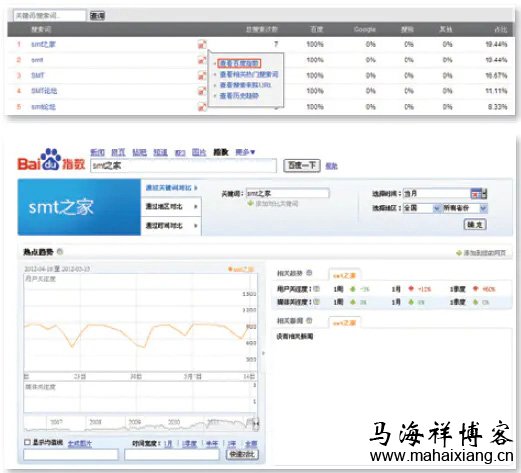Image resolution: width=521 pixels, height=473 pixels.
Task: Open chart icon in the lowercase smt row
Action: 202,60
